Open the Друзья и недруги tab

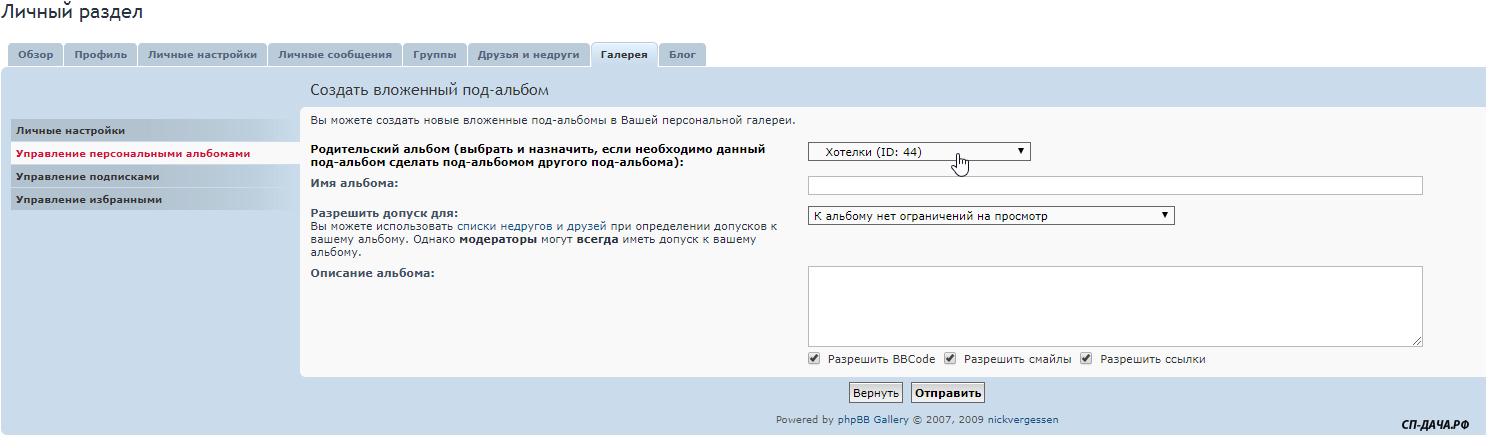528,55
